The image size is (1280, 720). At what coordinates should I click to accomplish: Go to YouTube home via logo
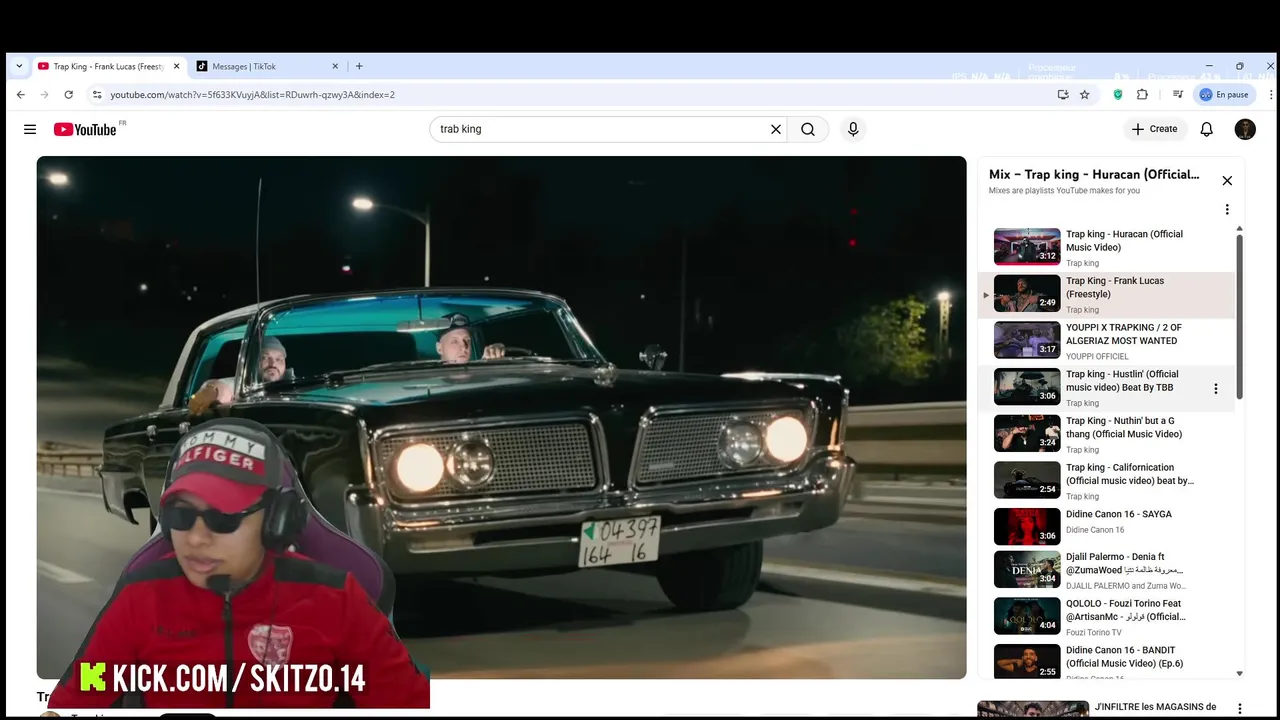click(85, 129)
